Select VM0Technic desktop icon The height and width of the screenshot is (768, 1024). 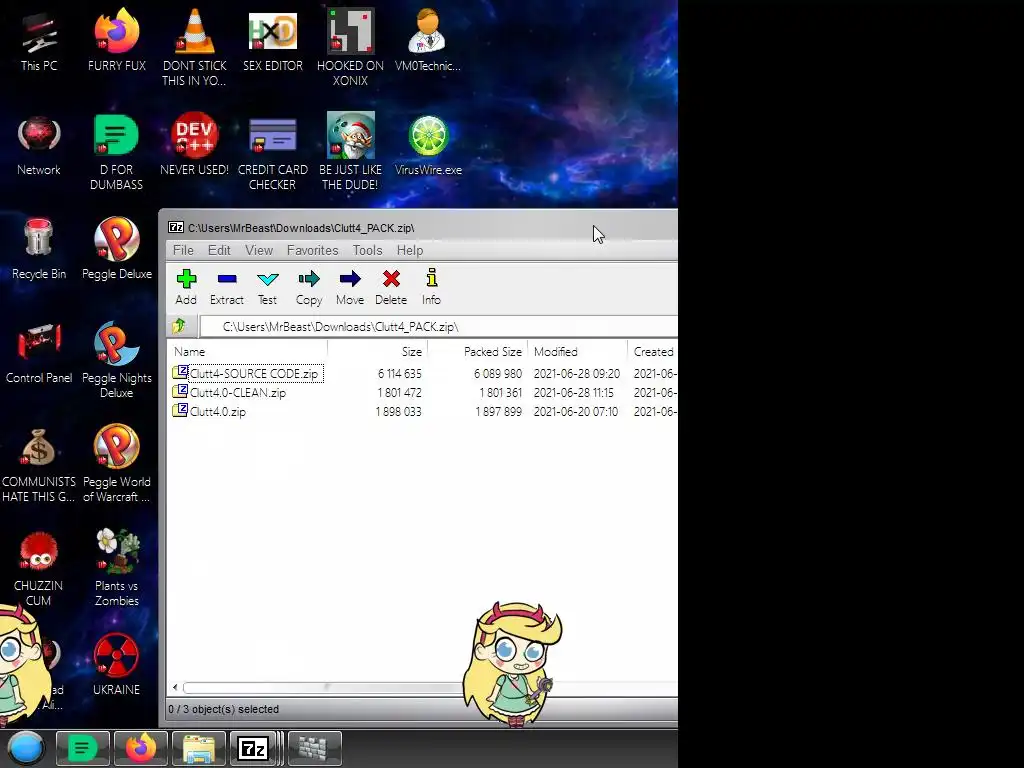pyautogui.click(x=428, y=40)
